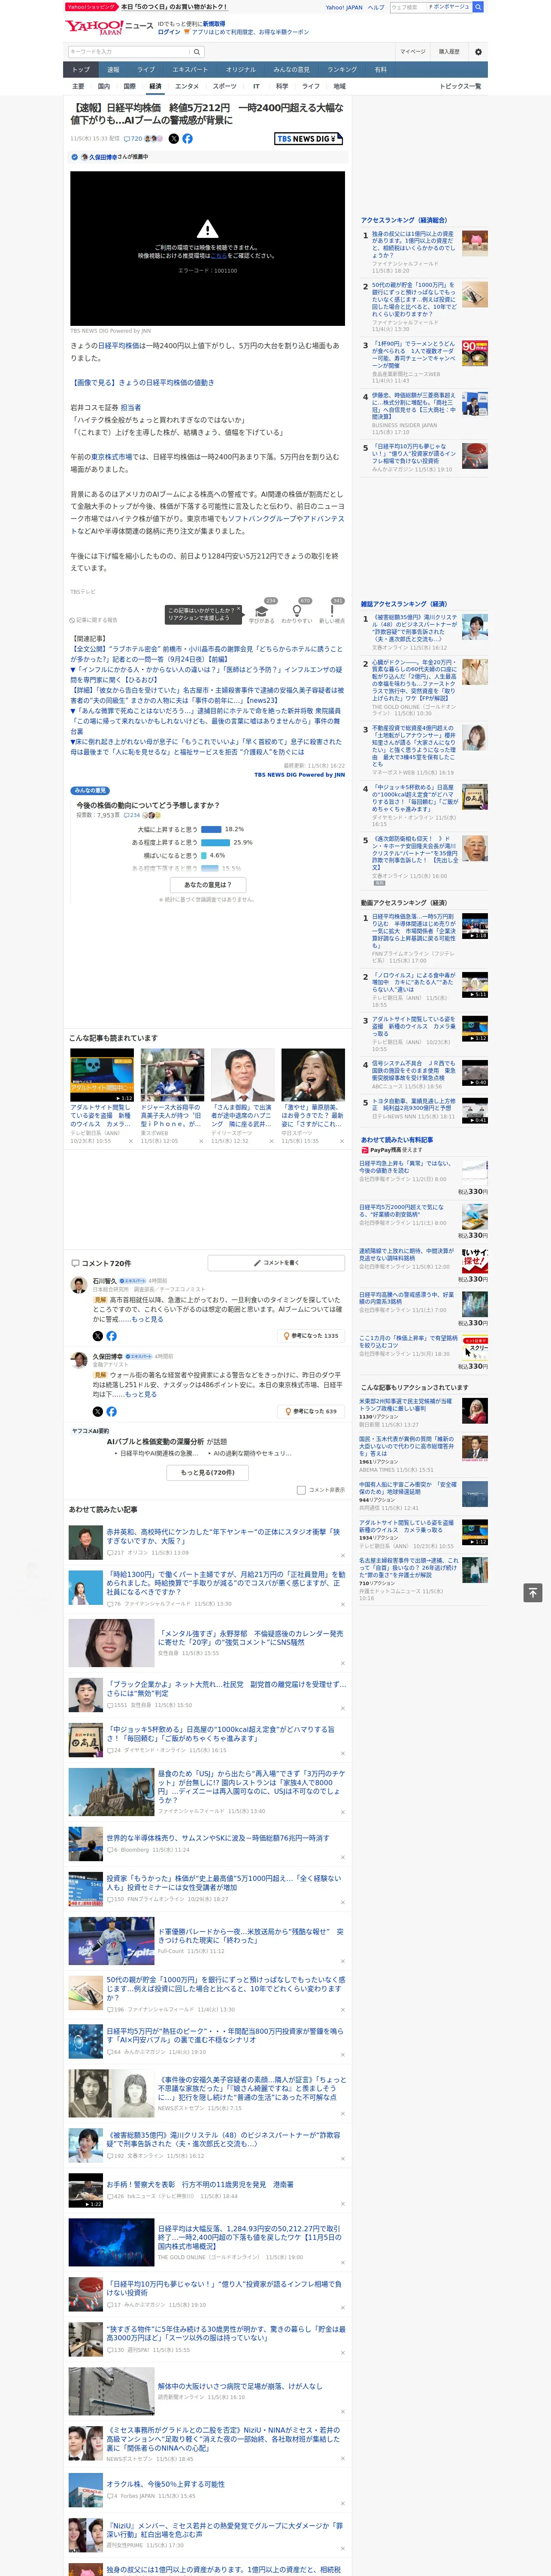The width and height of the screenshot is (551, 2576).
Task: Share 石川智久 comment on Facebook
Action: [111, 1336]
